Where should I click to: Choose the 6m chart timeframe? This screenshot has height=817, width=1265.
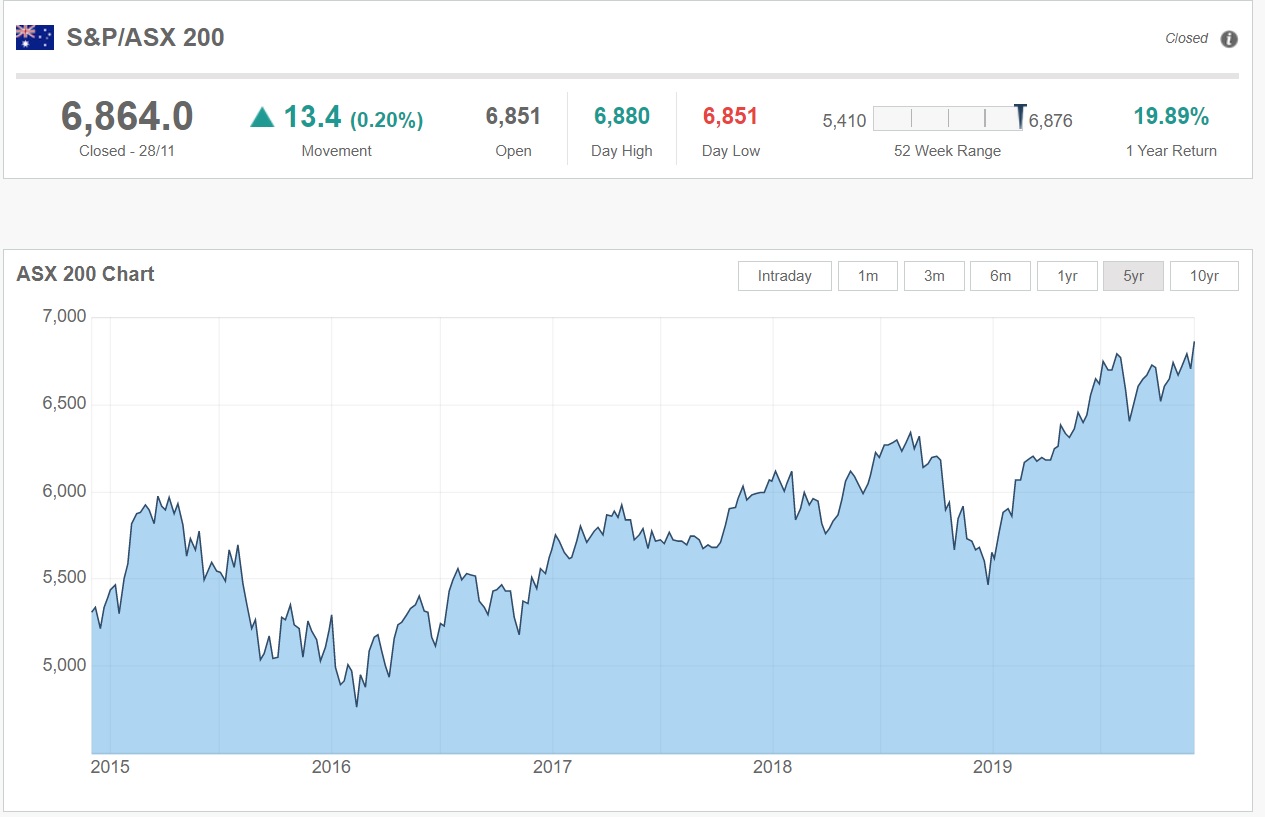pos(1000,276)
